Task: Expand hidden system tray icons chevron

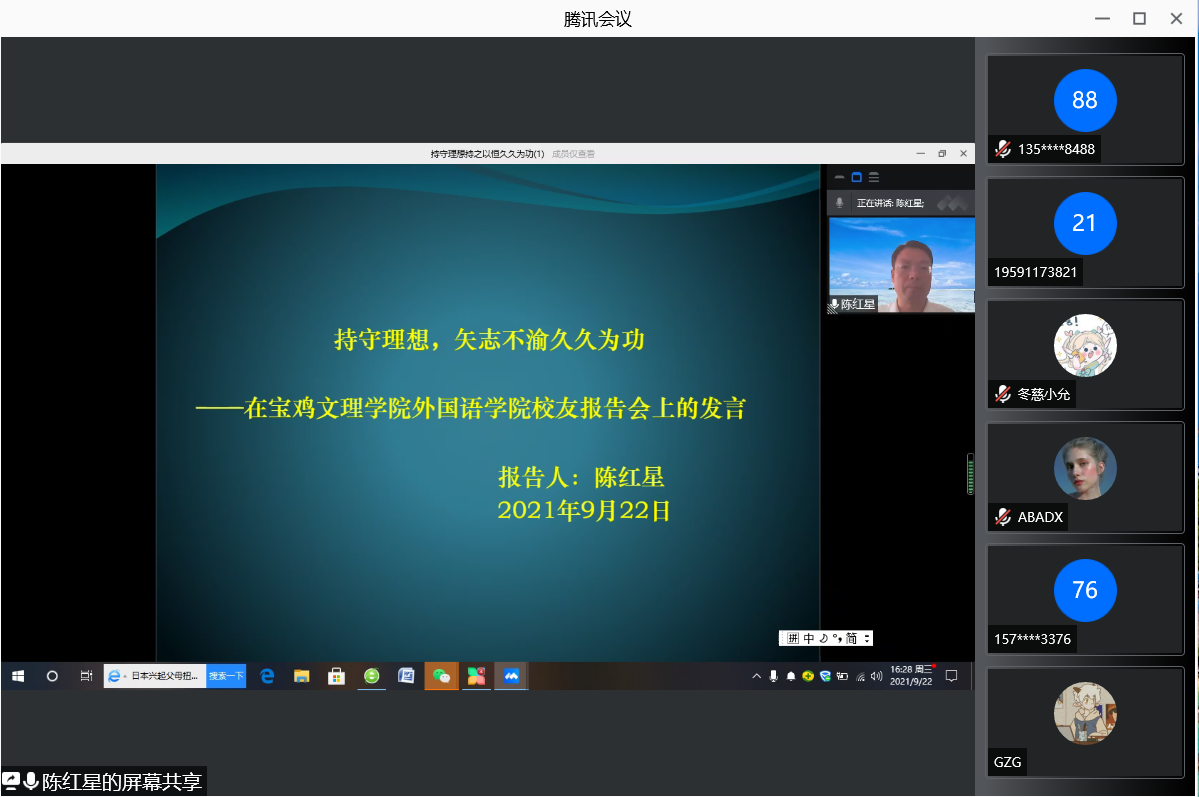Action: (757, 676)
